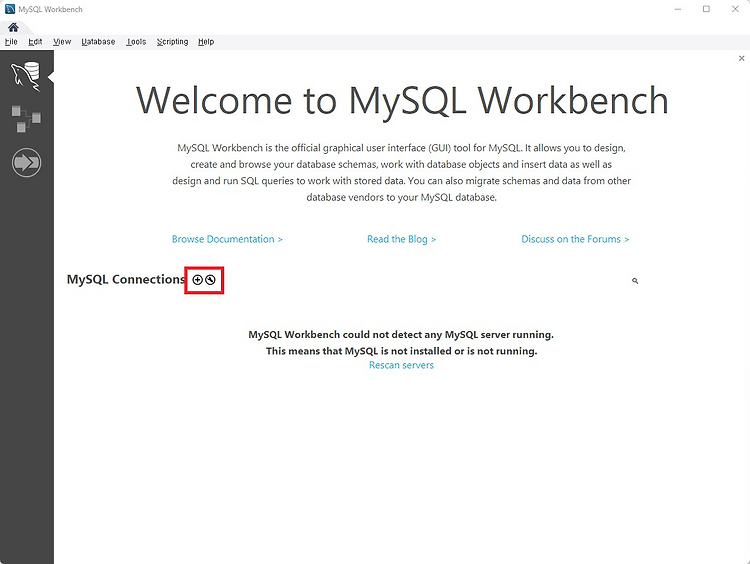750x564 pixels.
Task: Open the Database menu
Action: (98, 42)
